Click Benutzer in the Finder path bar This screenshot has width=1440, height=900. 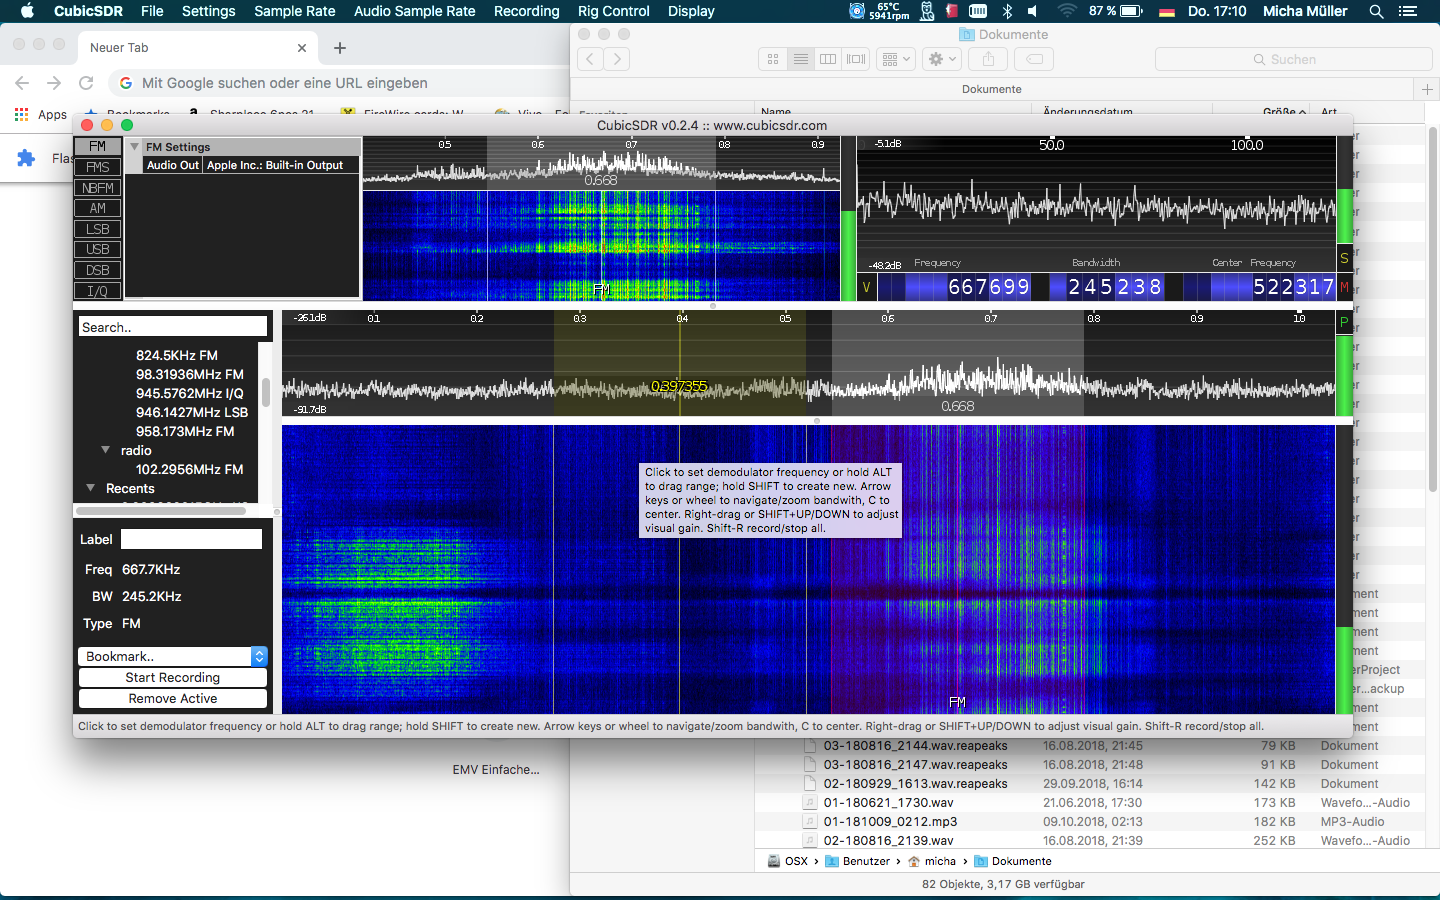click(858, 861)
